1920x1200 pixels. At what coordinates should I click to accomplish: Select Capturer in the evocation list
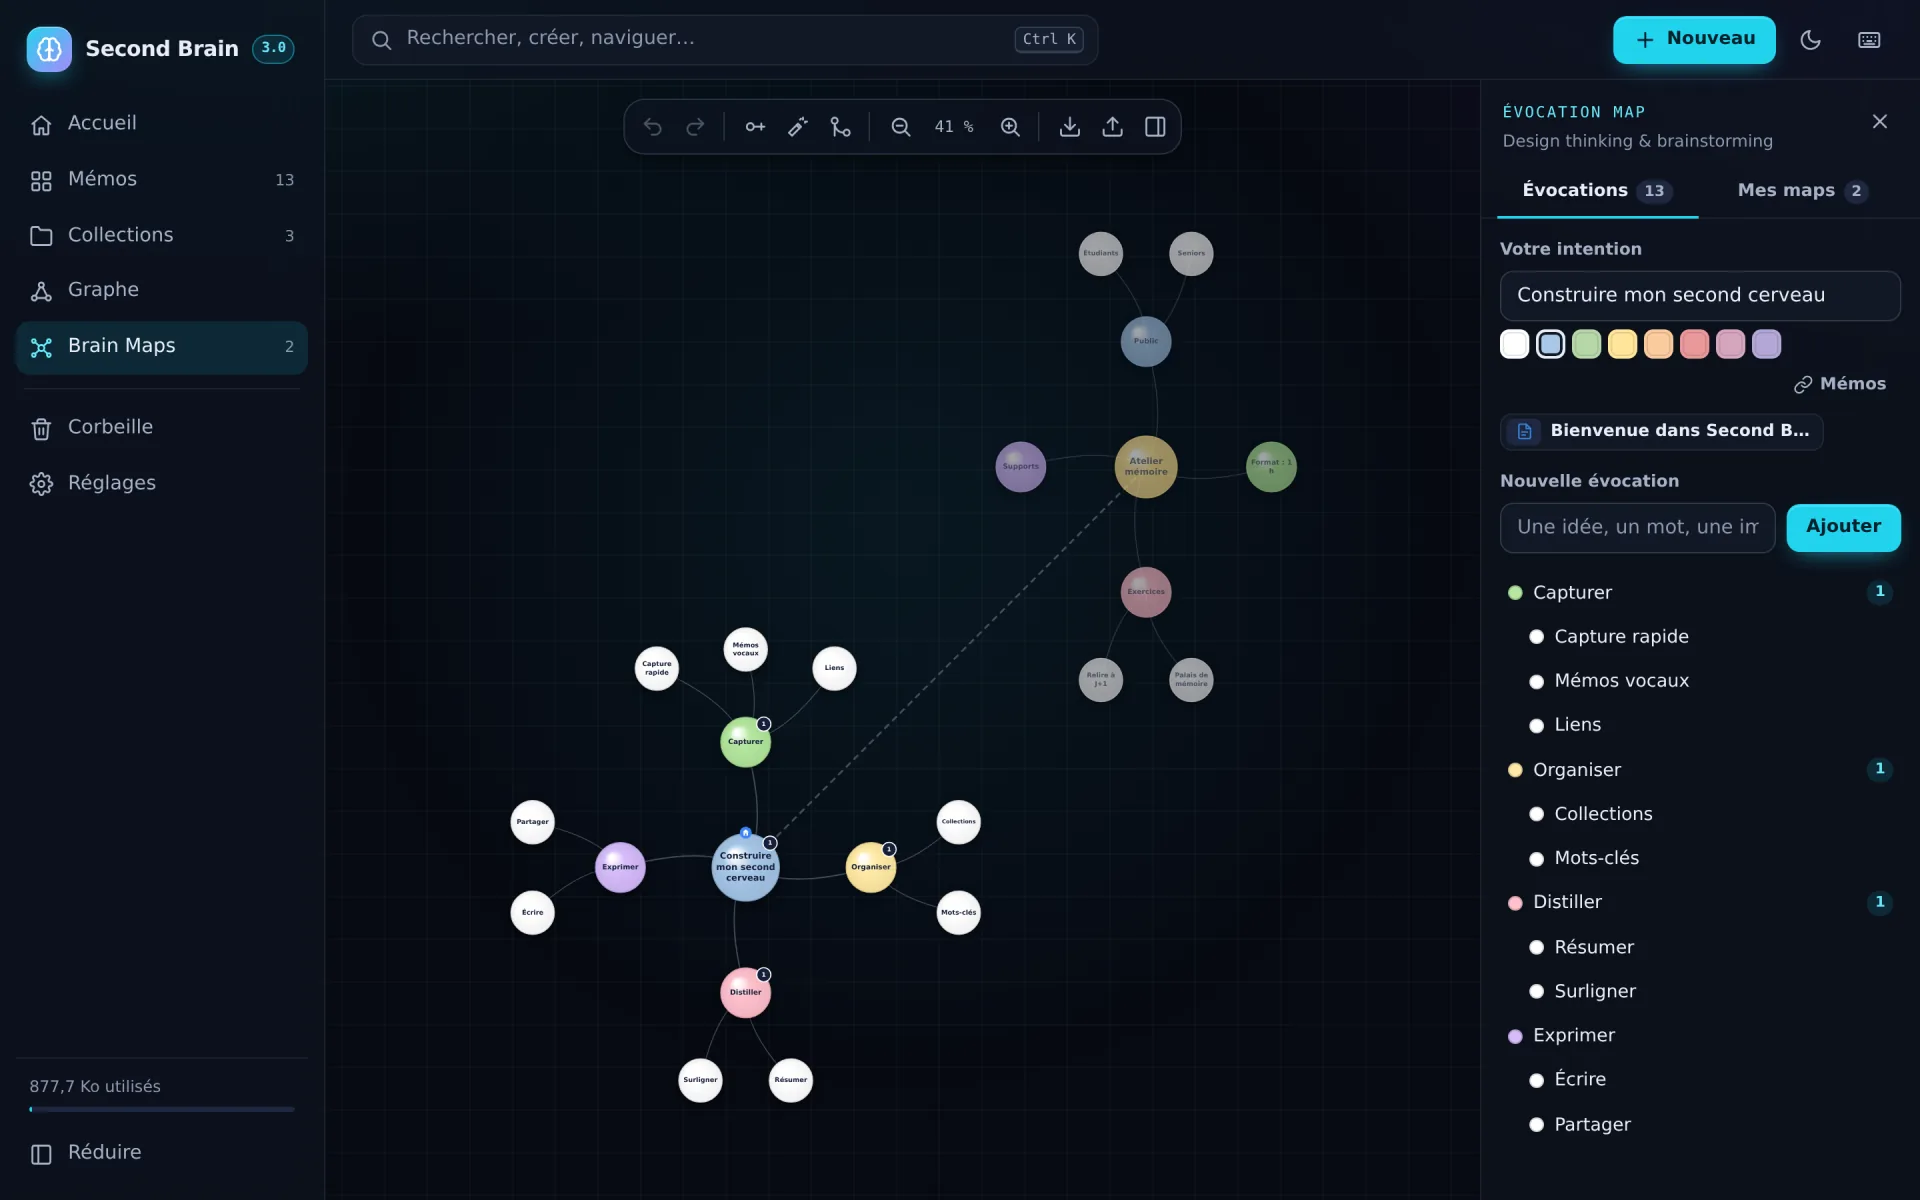click(1700, 593)
